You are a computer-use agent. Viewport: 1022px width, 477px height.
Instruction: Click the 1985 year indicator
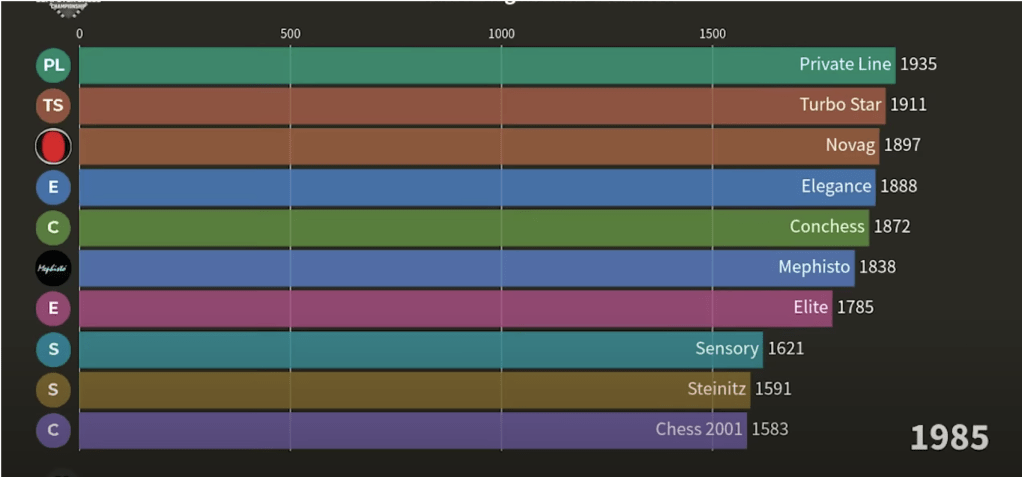[x=948, y=437]
